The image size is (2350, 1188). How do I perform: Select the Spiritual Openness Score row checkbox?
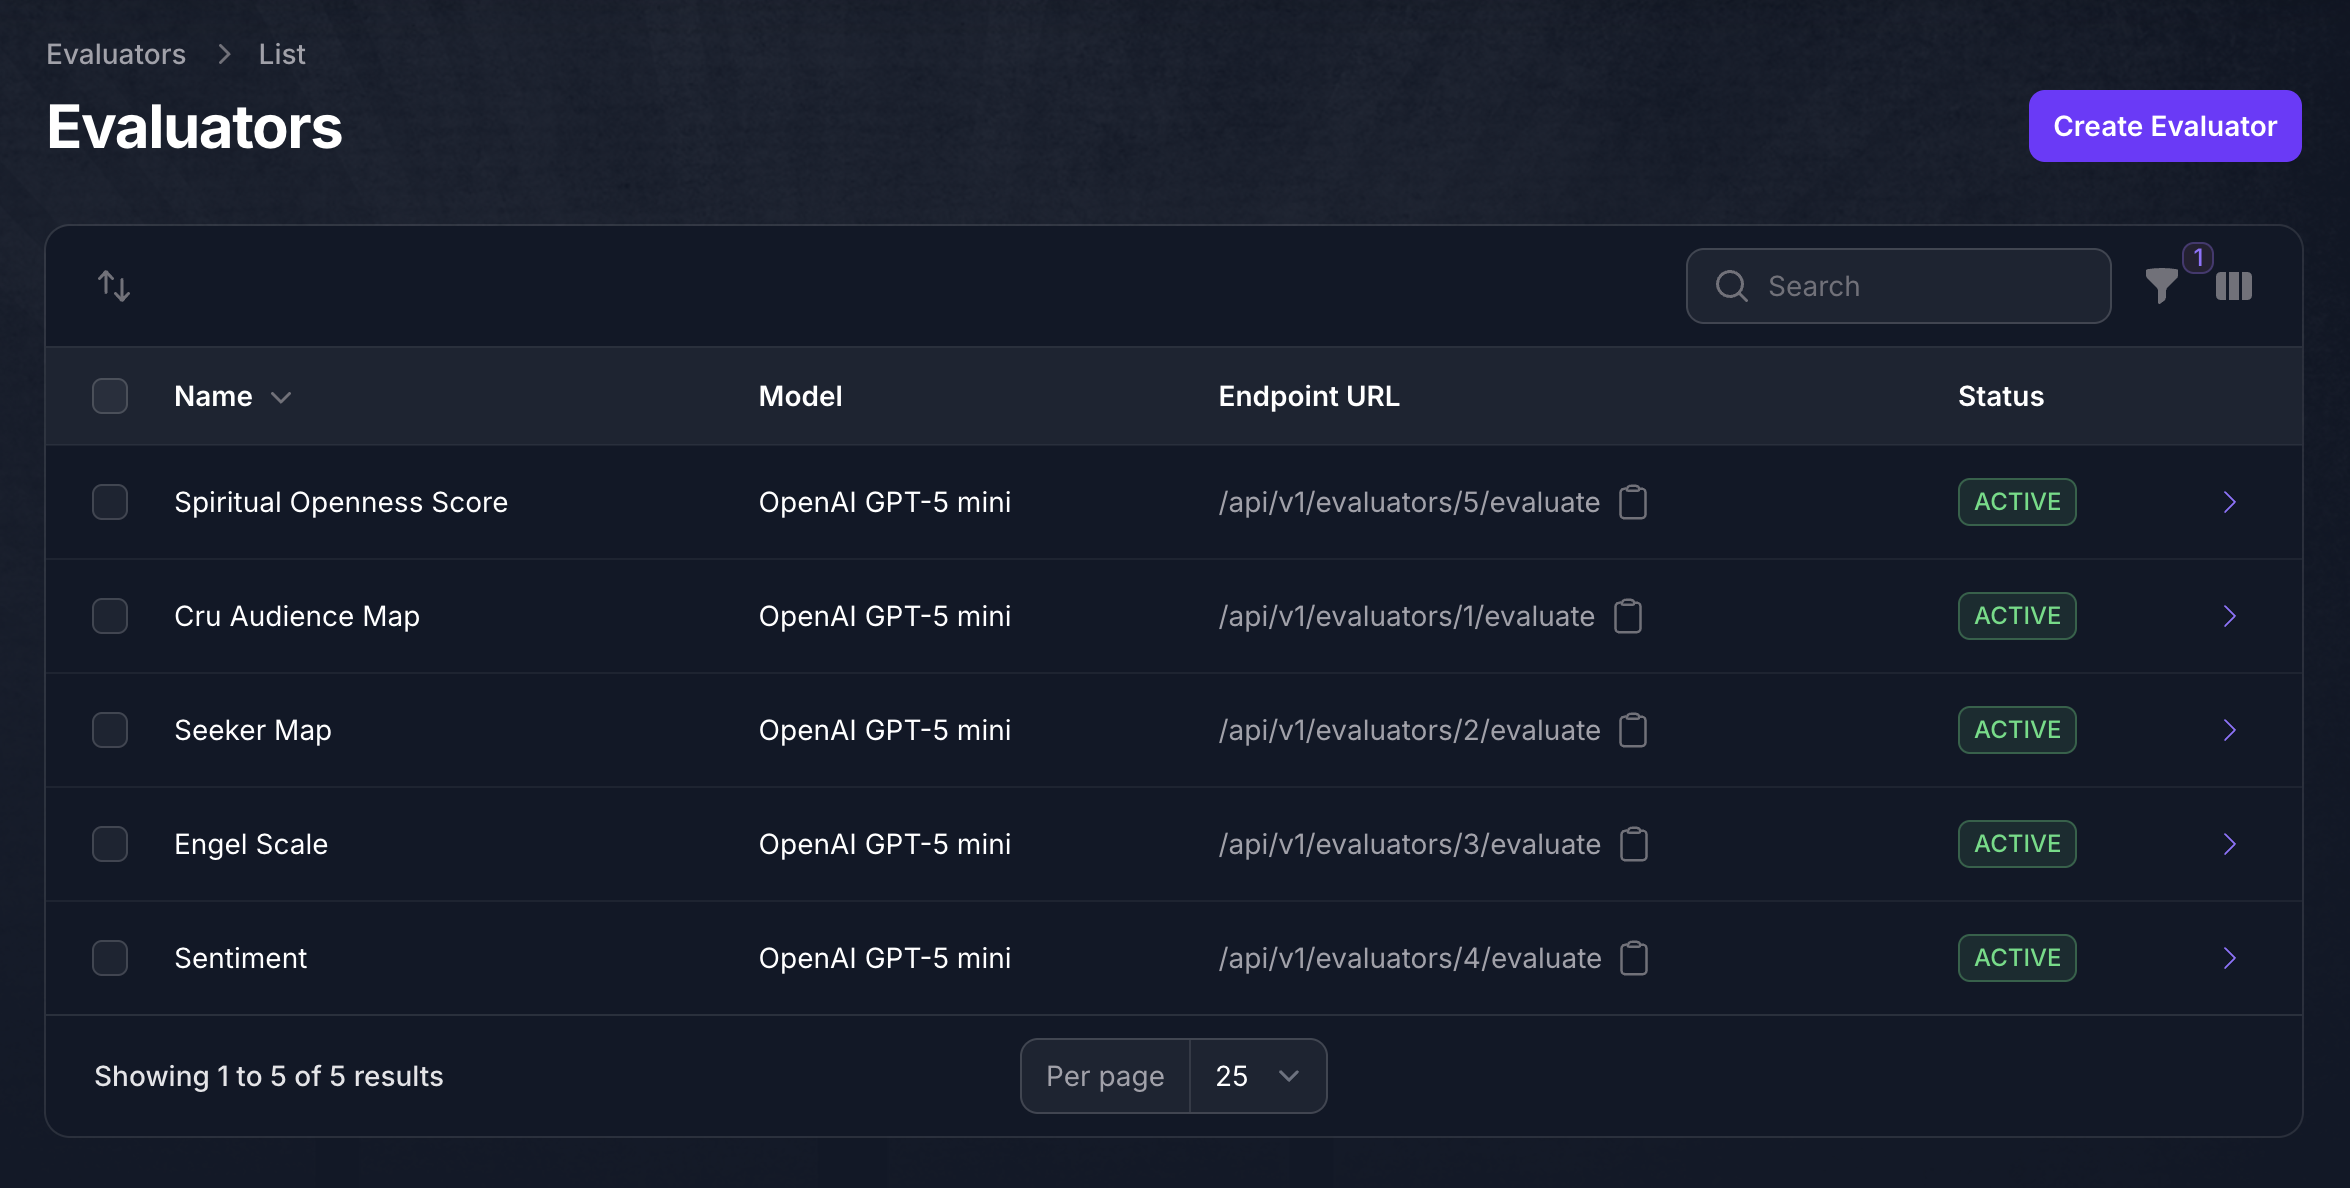[x=110, y=502]
